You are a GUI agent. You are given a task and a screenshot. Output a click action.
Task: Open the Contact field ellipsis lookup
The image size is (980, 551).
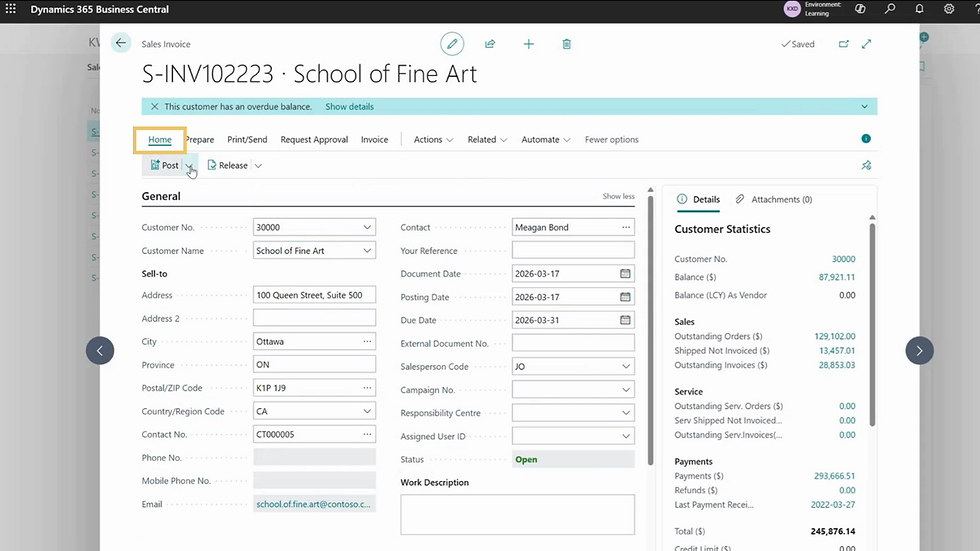tap(626, 227)
